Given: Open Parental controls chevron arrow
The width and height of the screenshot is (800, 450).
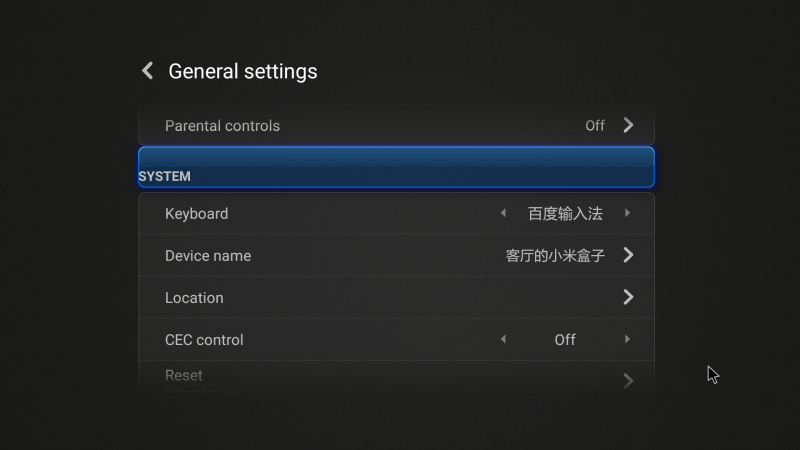Looking at the screenshot, I should click(x=628, y=125).
